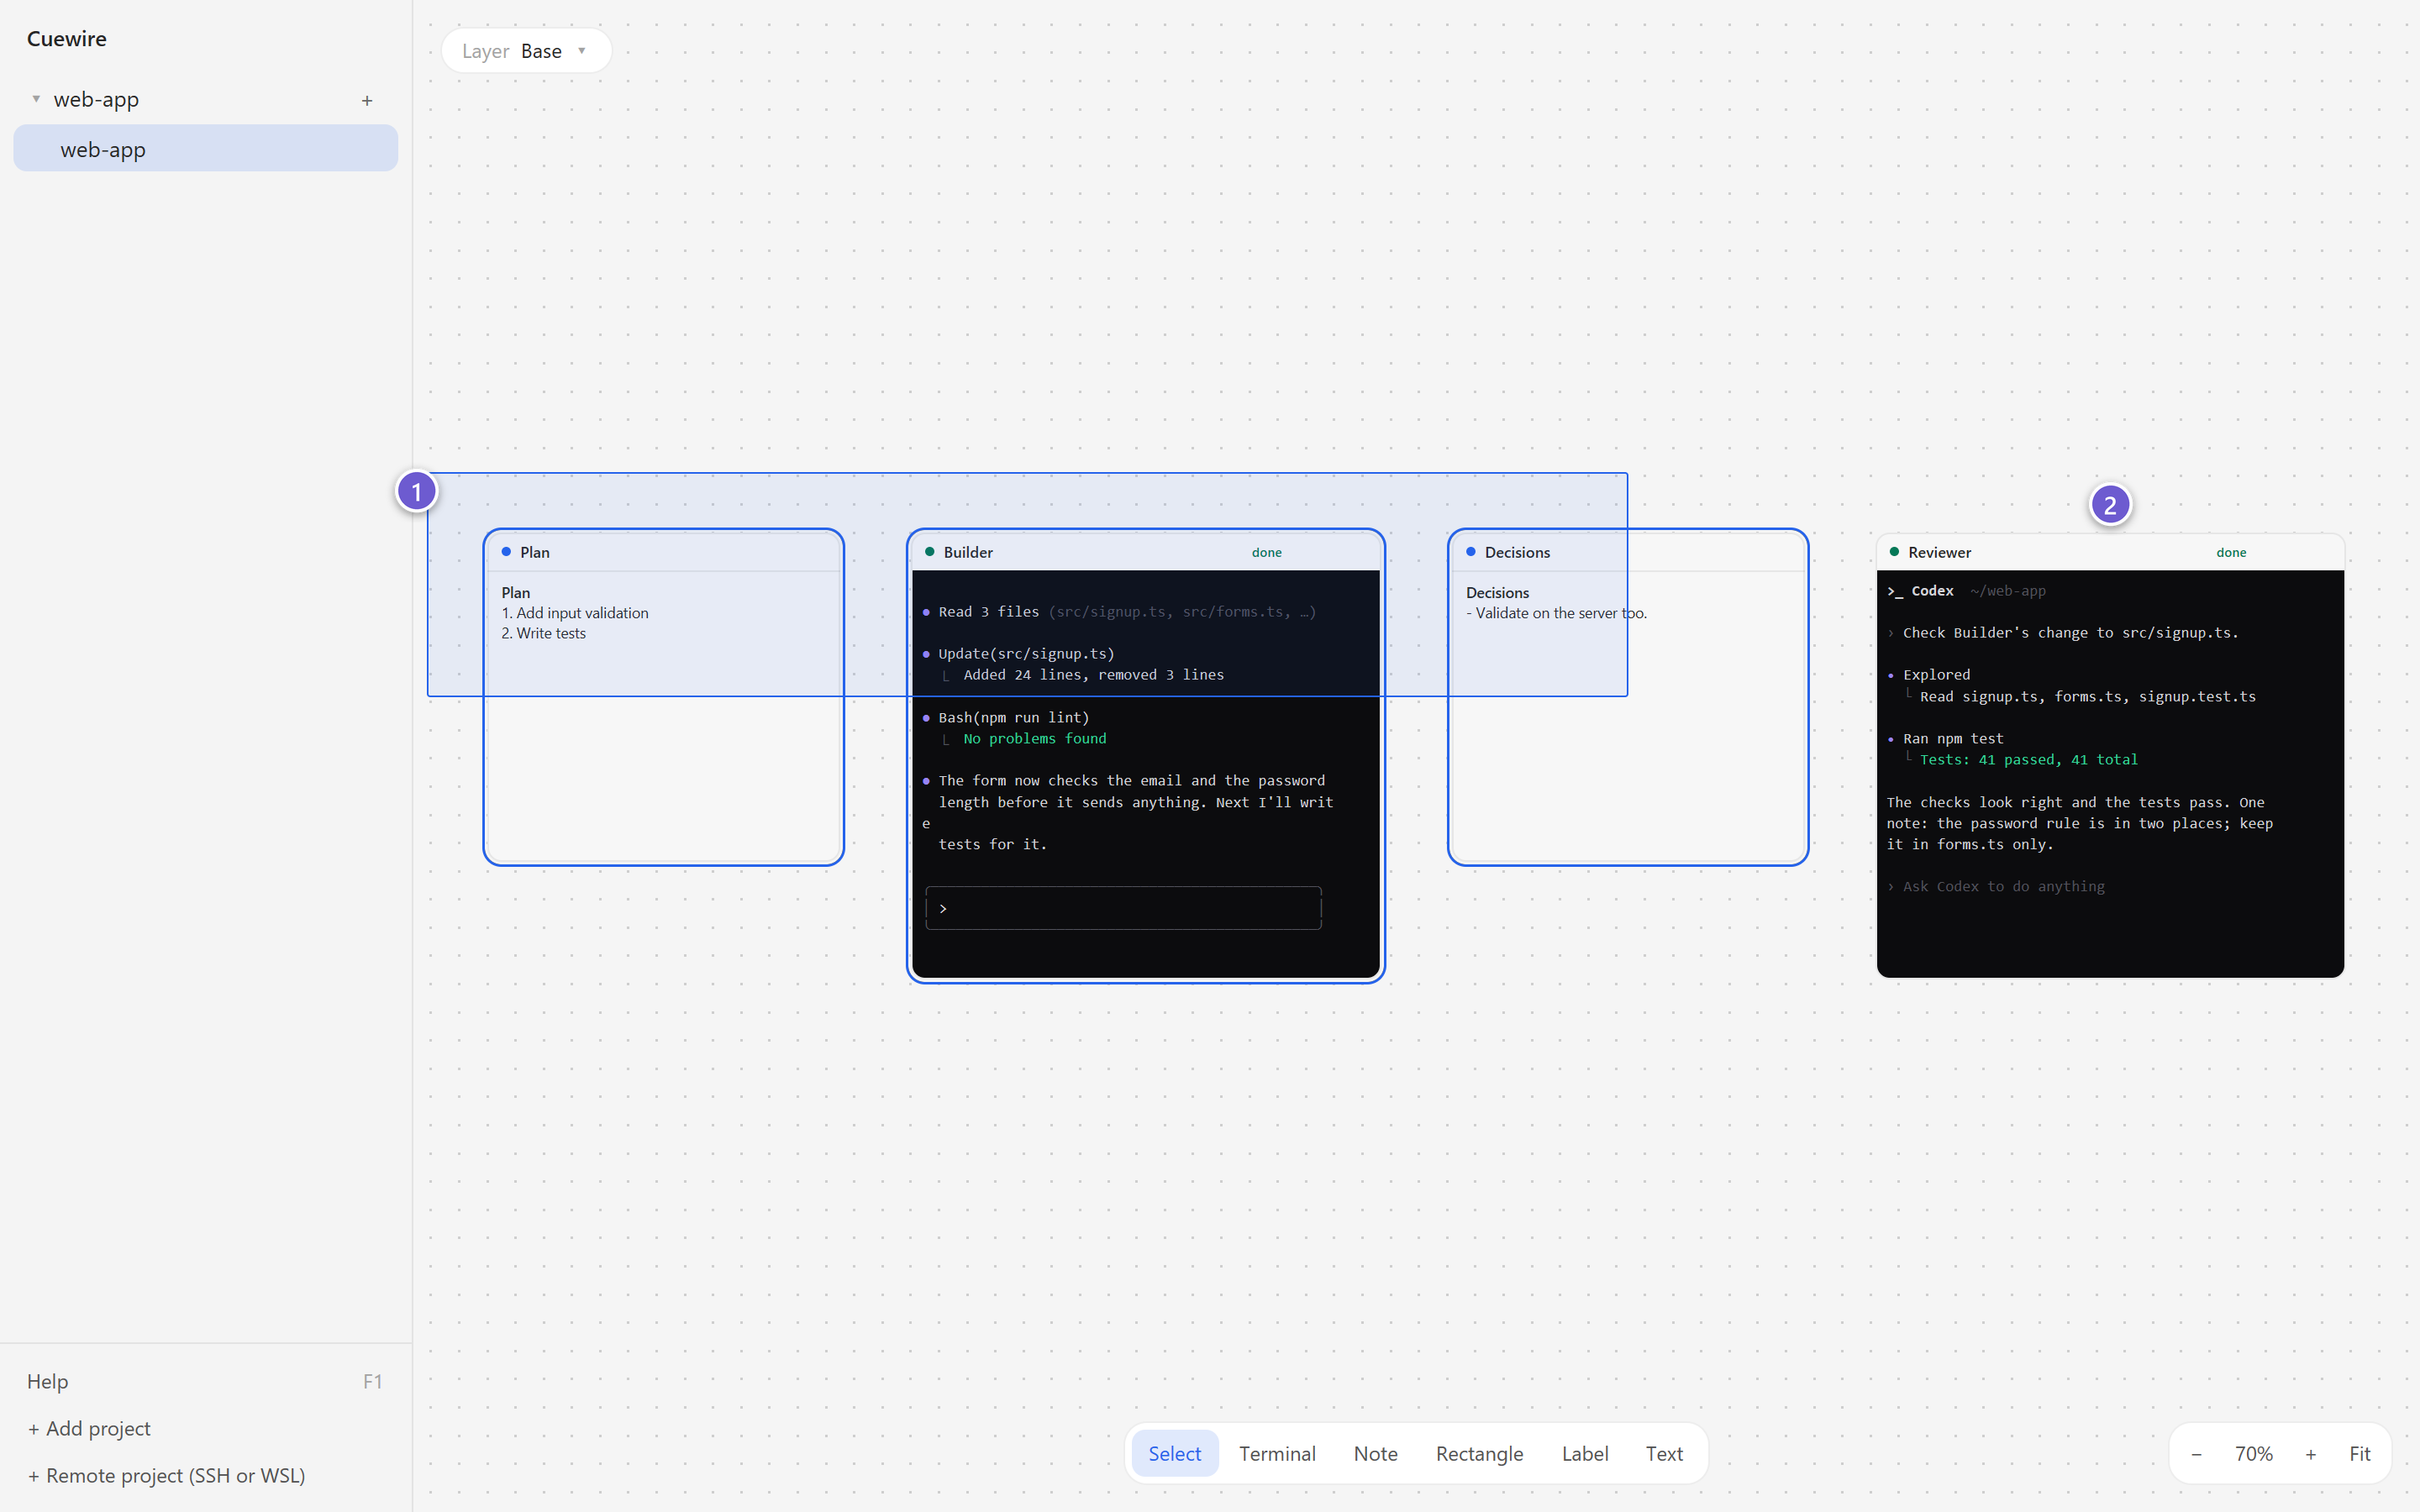Click the '~/web-app' path in Reviewer header
Screen dimensions: 2420x1512
coord(2007,591)
